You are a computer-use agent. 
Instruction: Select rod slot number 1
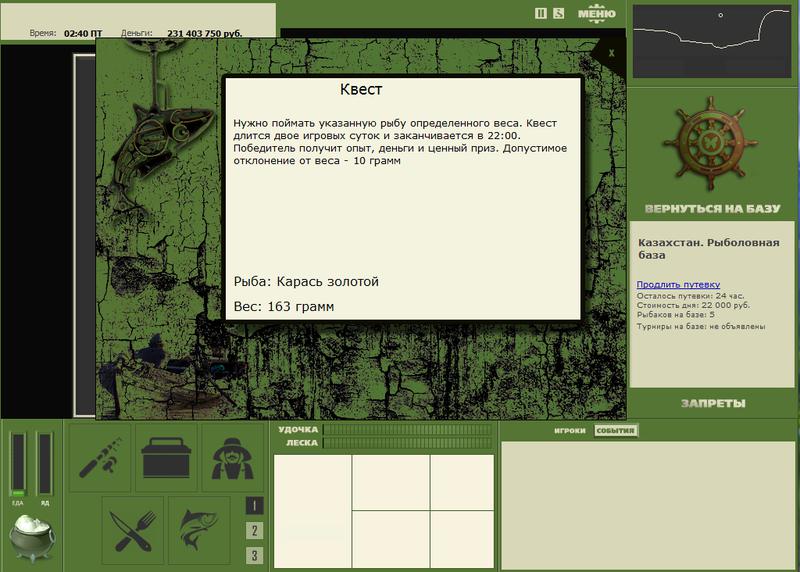(x=255, y=506)
